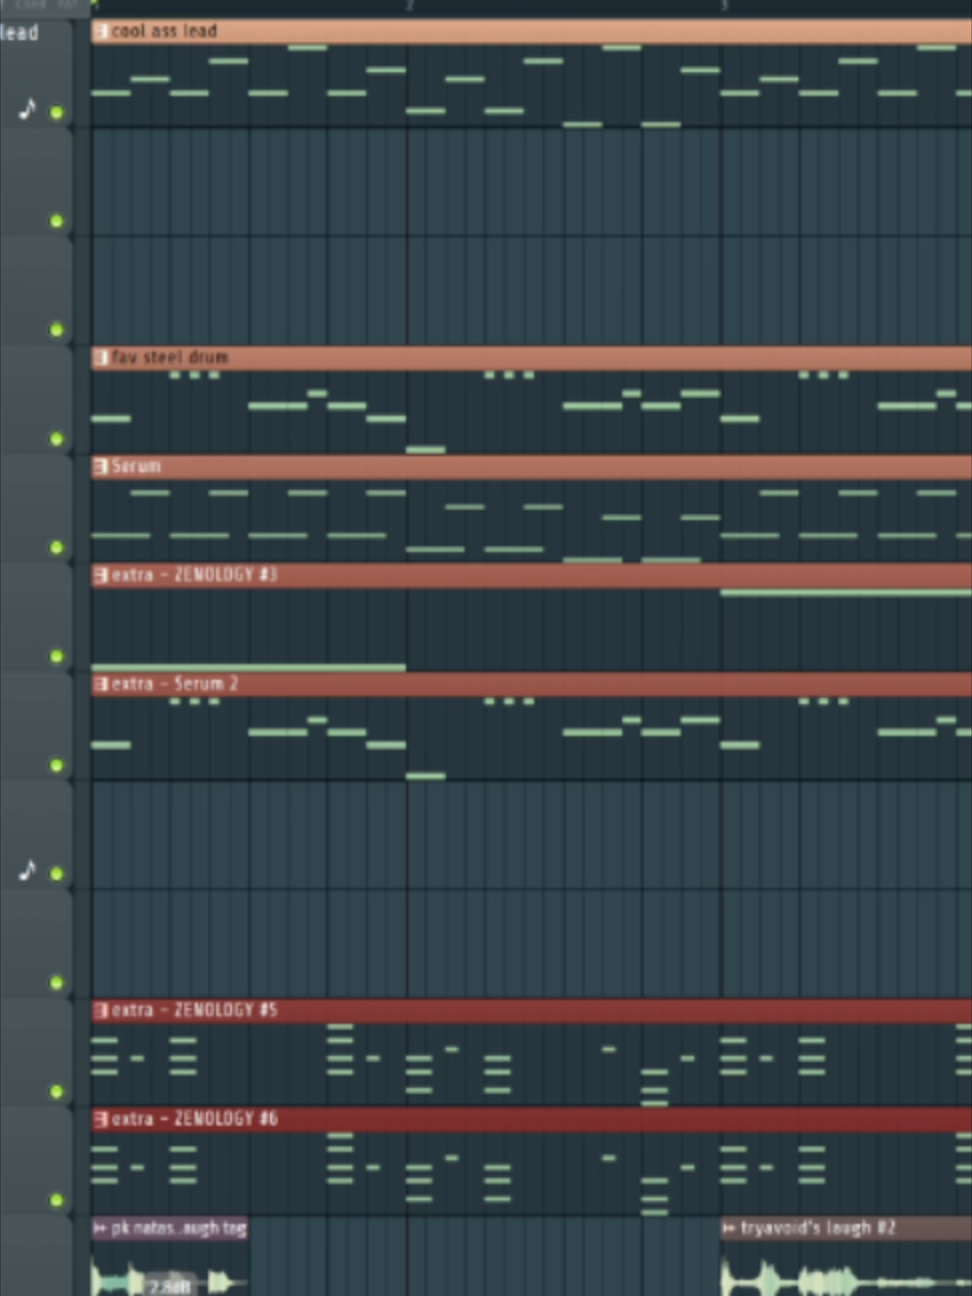Screen dimensions: 972x1296
Task: Click the 2.8dB gain label on the audio clip
Action: (x=169, y=1286)
